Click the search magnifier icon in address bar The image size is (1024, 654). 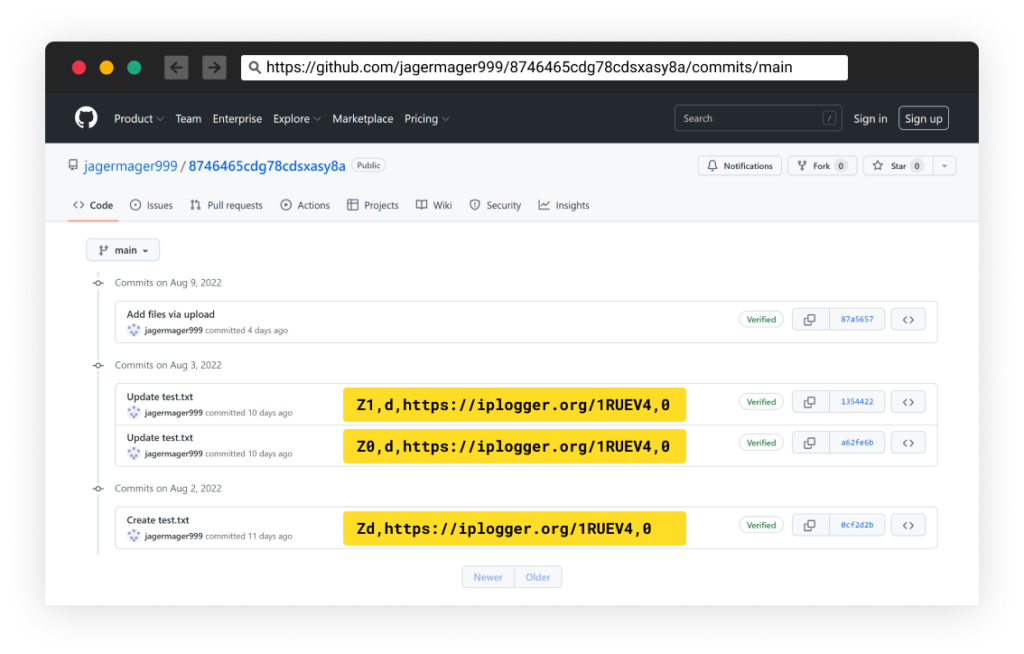pyautogui.click(x=255, y=67)
